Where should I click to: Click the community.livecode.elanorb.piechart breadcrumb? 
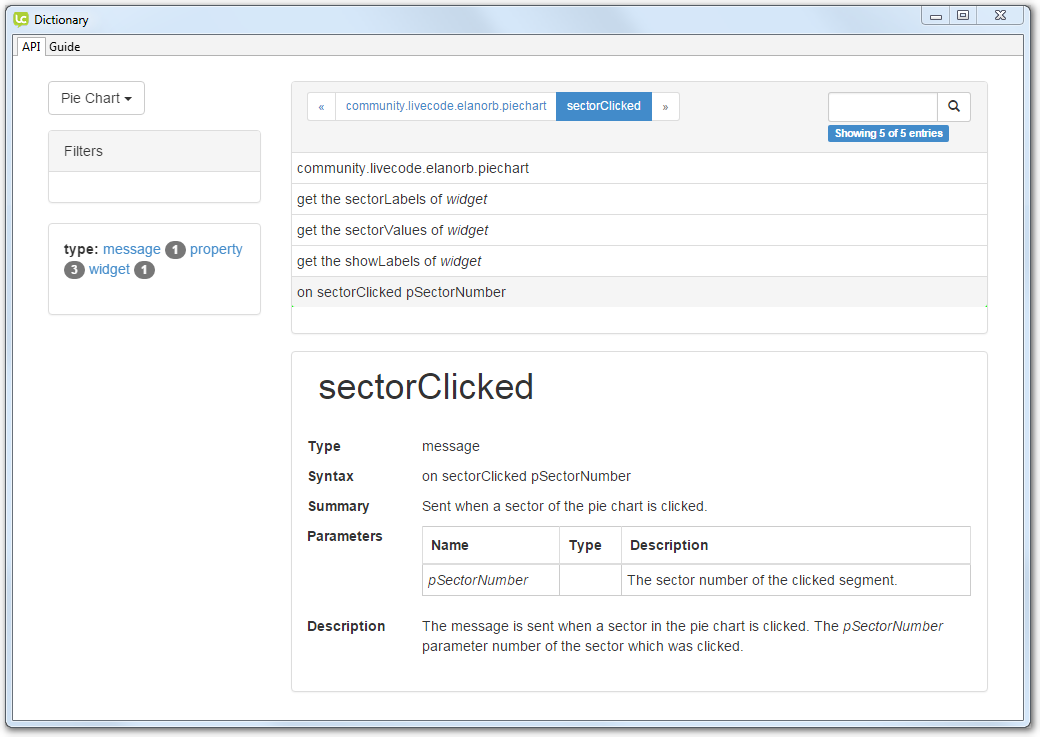(446, 106)
